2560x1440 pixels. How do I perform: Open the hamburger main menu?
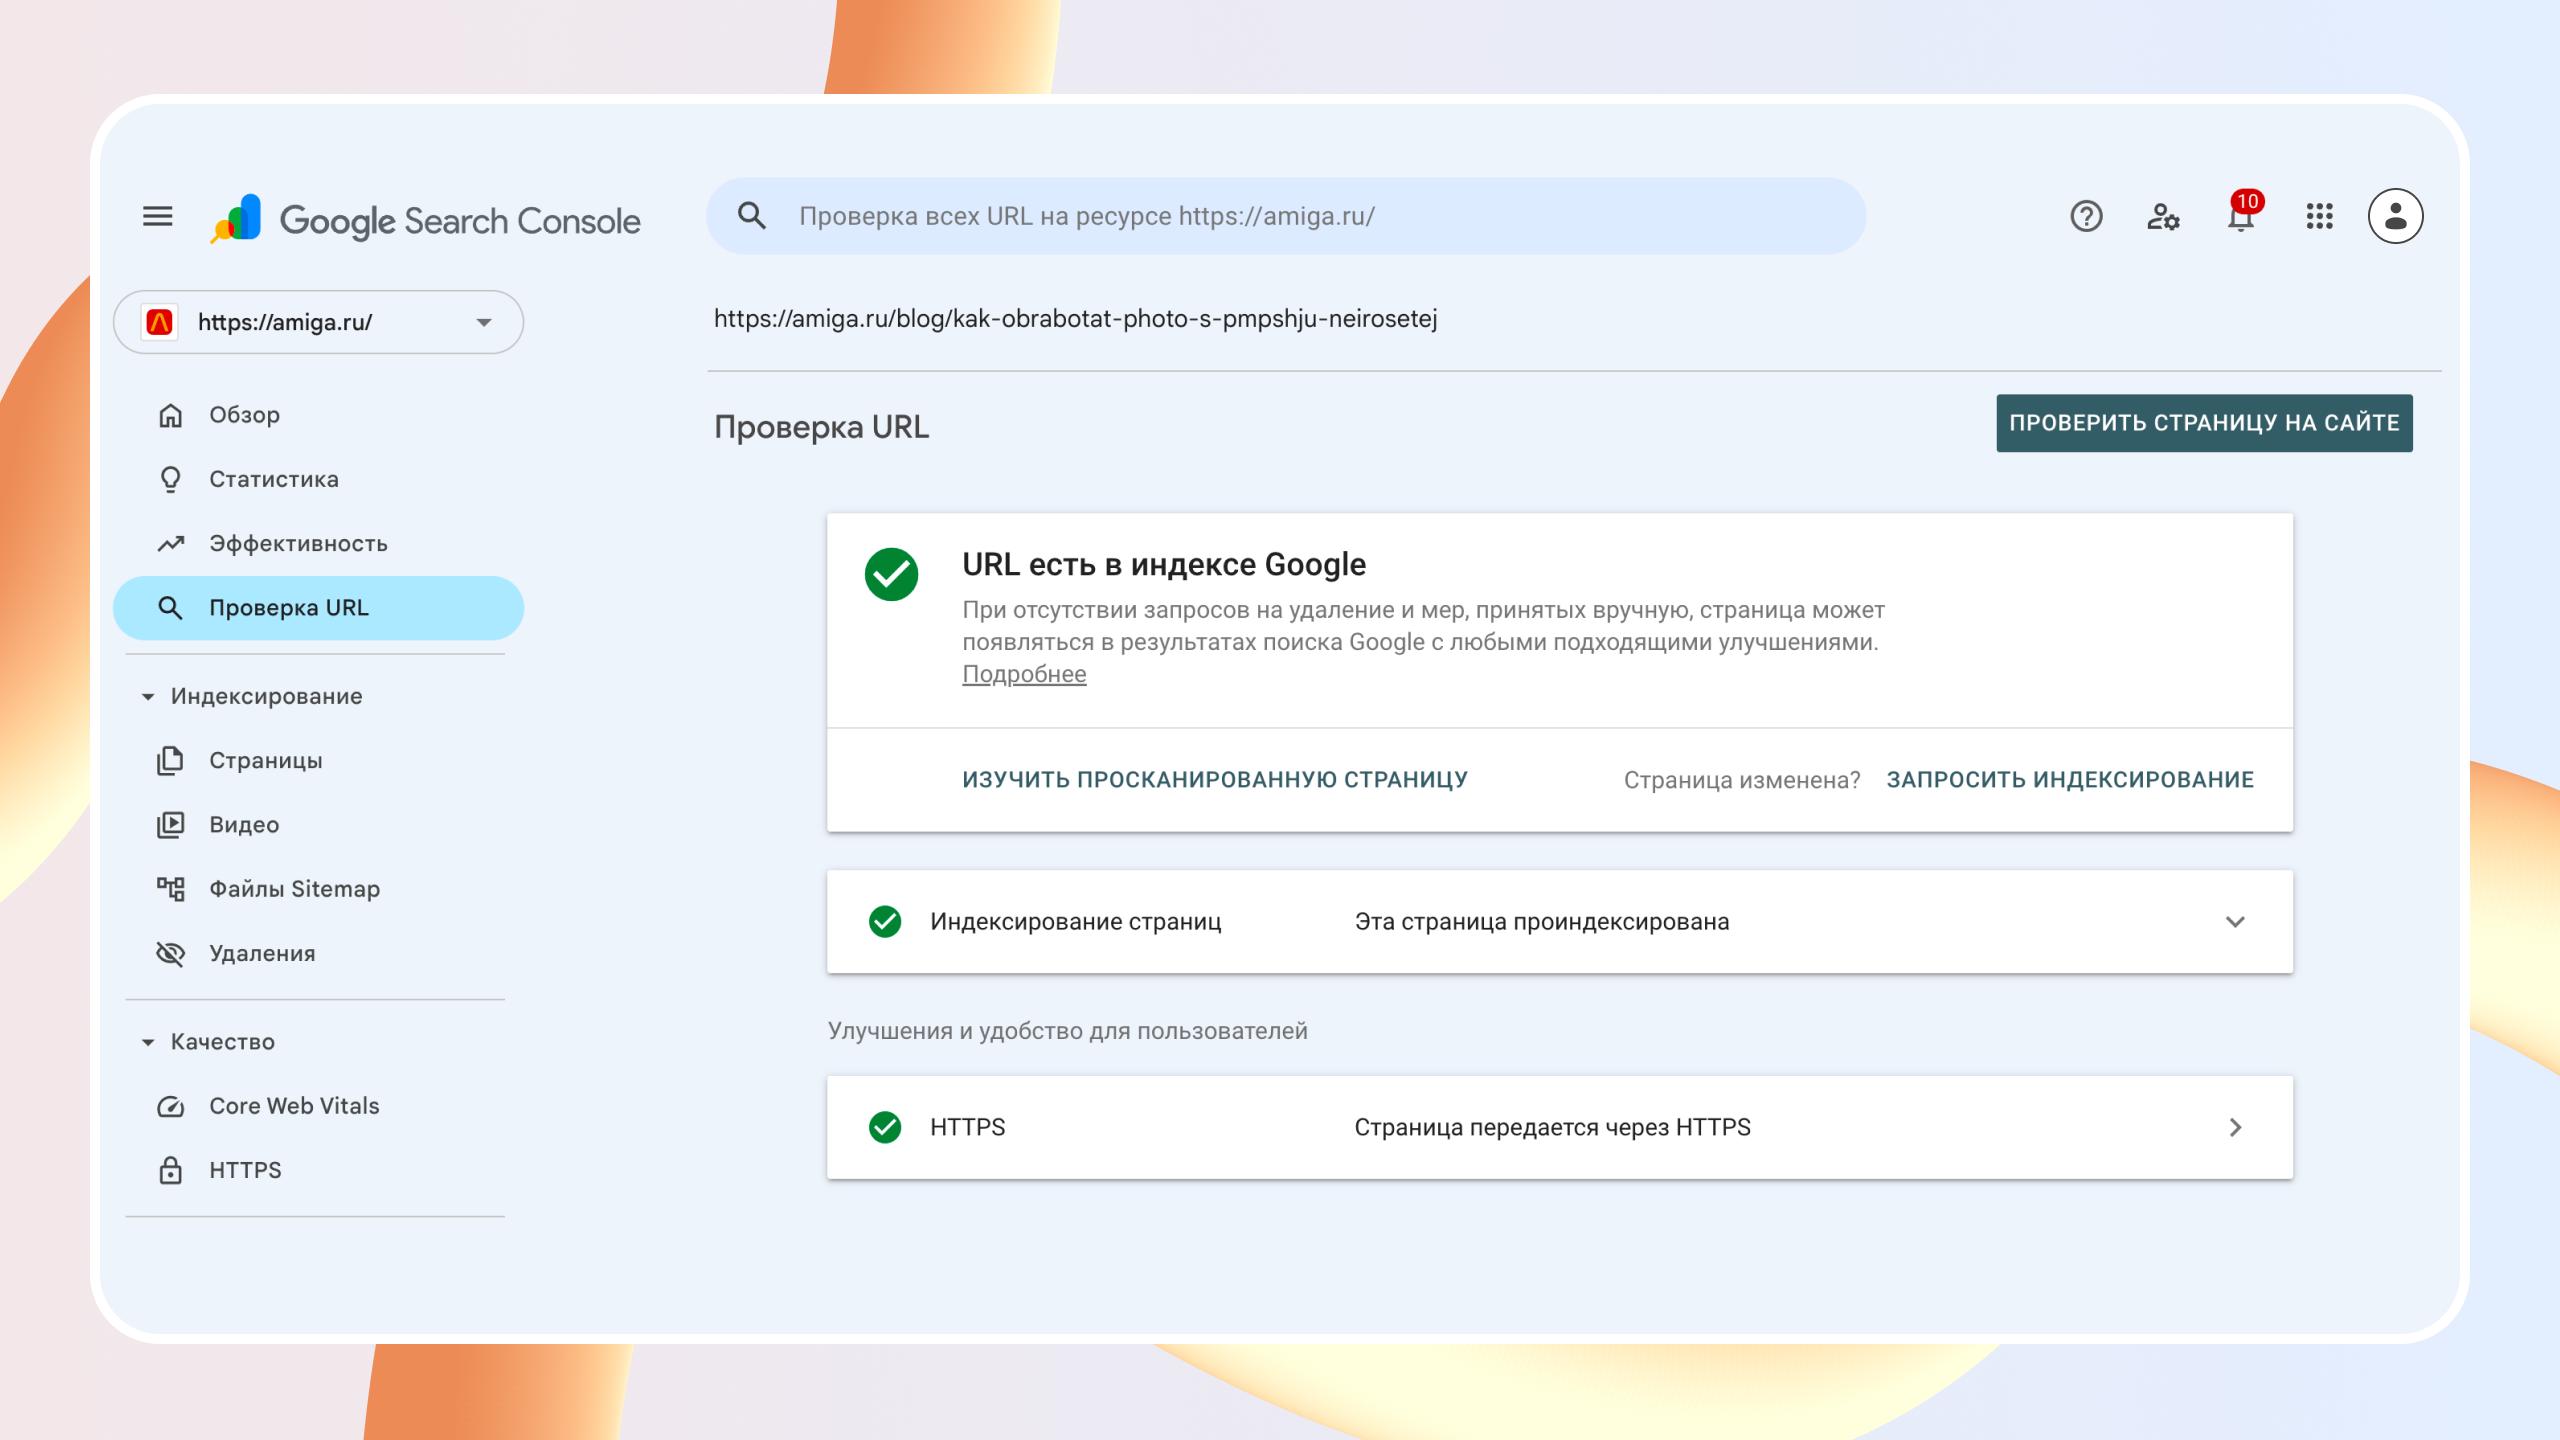click(157, 216)
